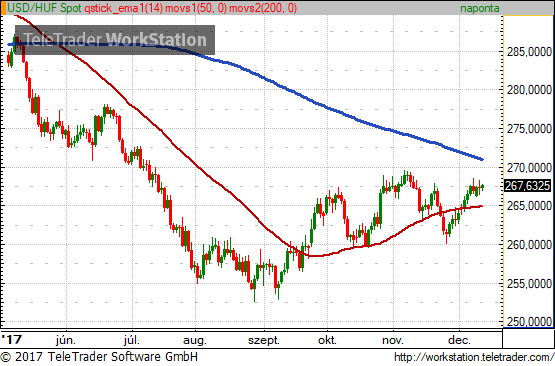Click the 'aug.' month label
555x366 pixels.
pyautogui.click(x=195, y=341)
